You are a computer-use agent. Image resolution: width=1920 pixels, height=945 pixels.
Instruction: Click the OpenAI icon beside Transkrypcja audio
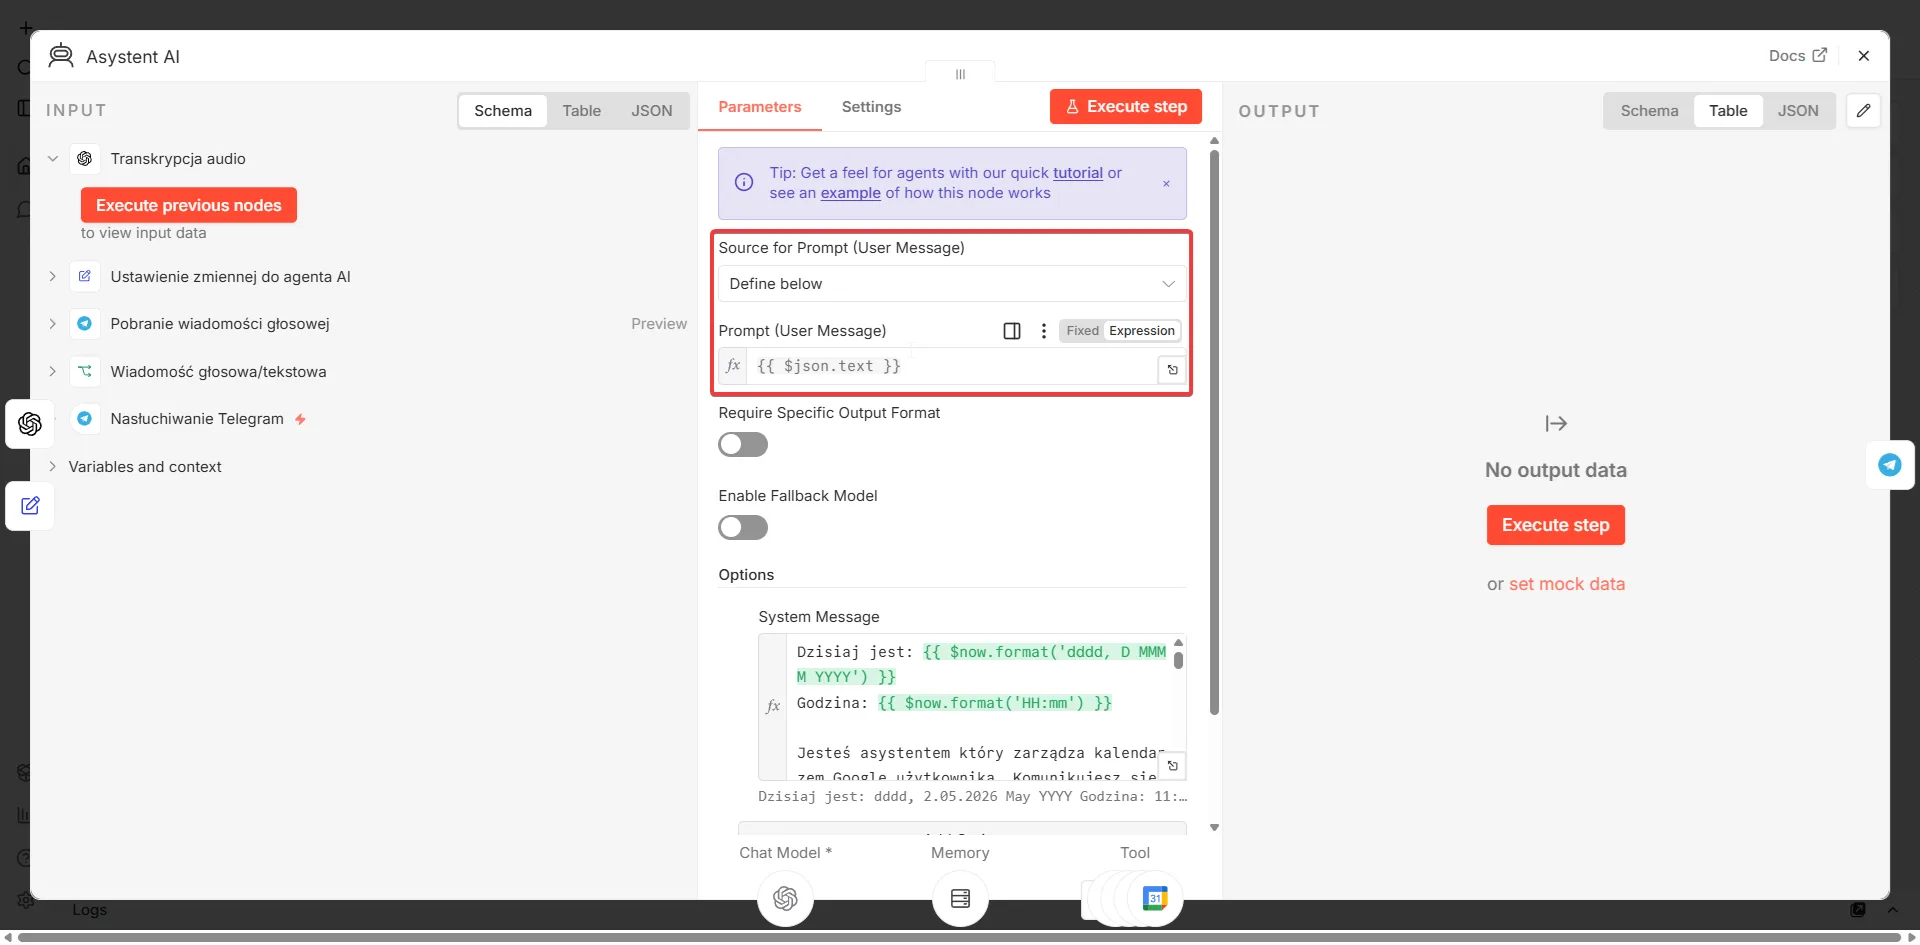point(85,159)
